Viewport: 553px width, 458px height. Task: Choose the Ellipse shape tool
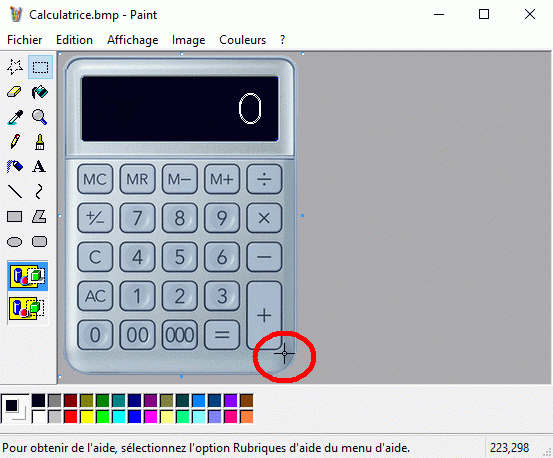click(x=15, y=242)
